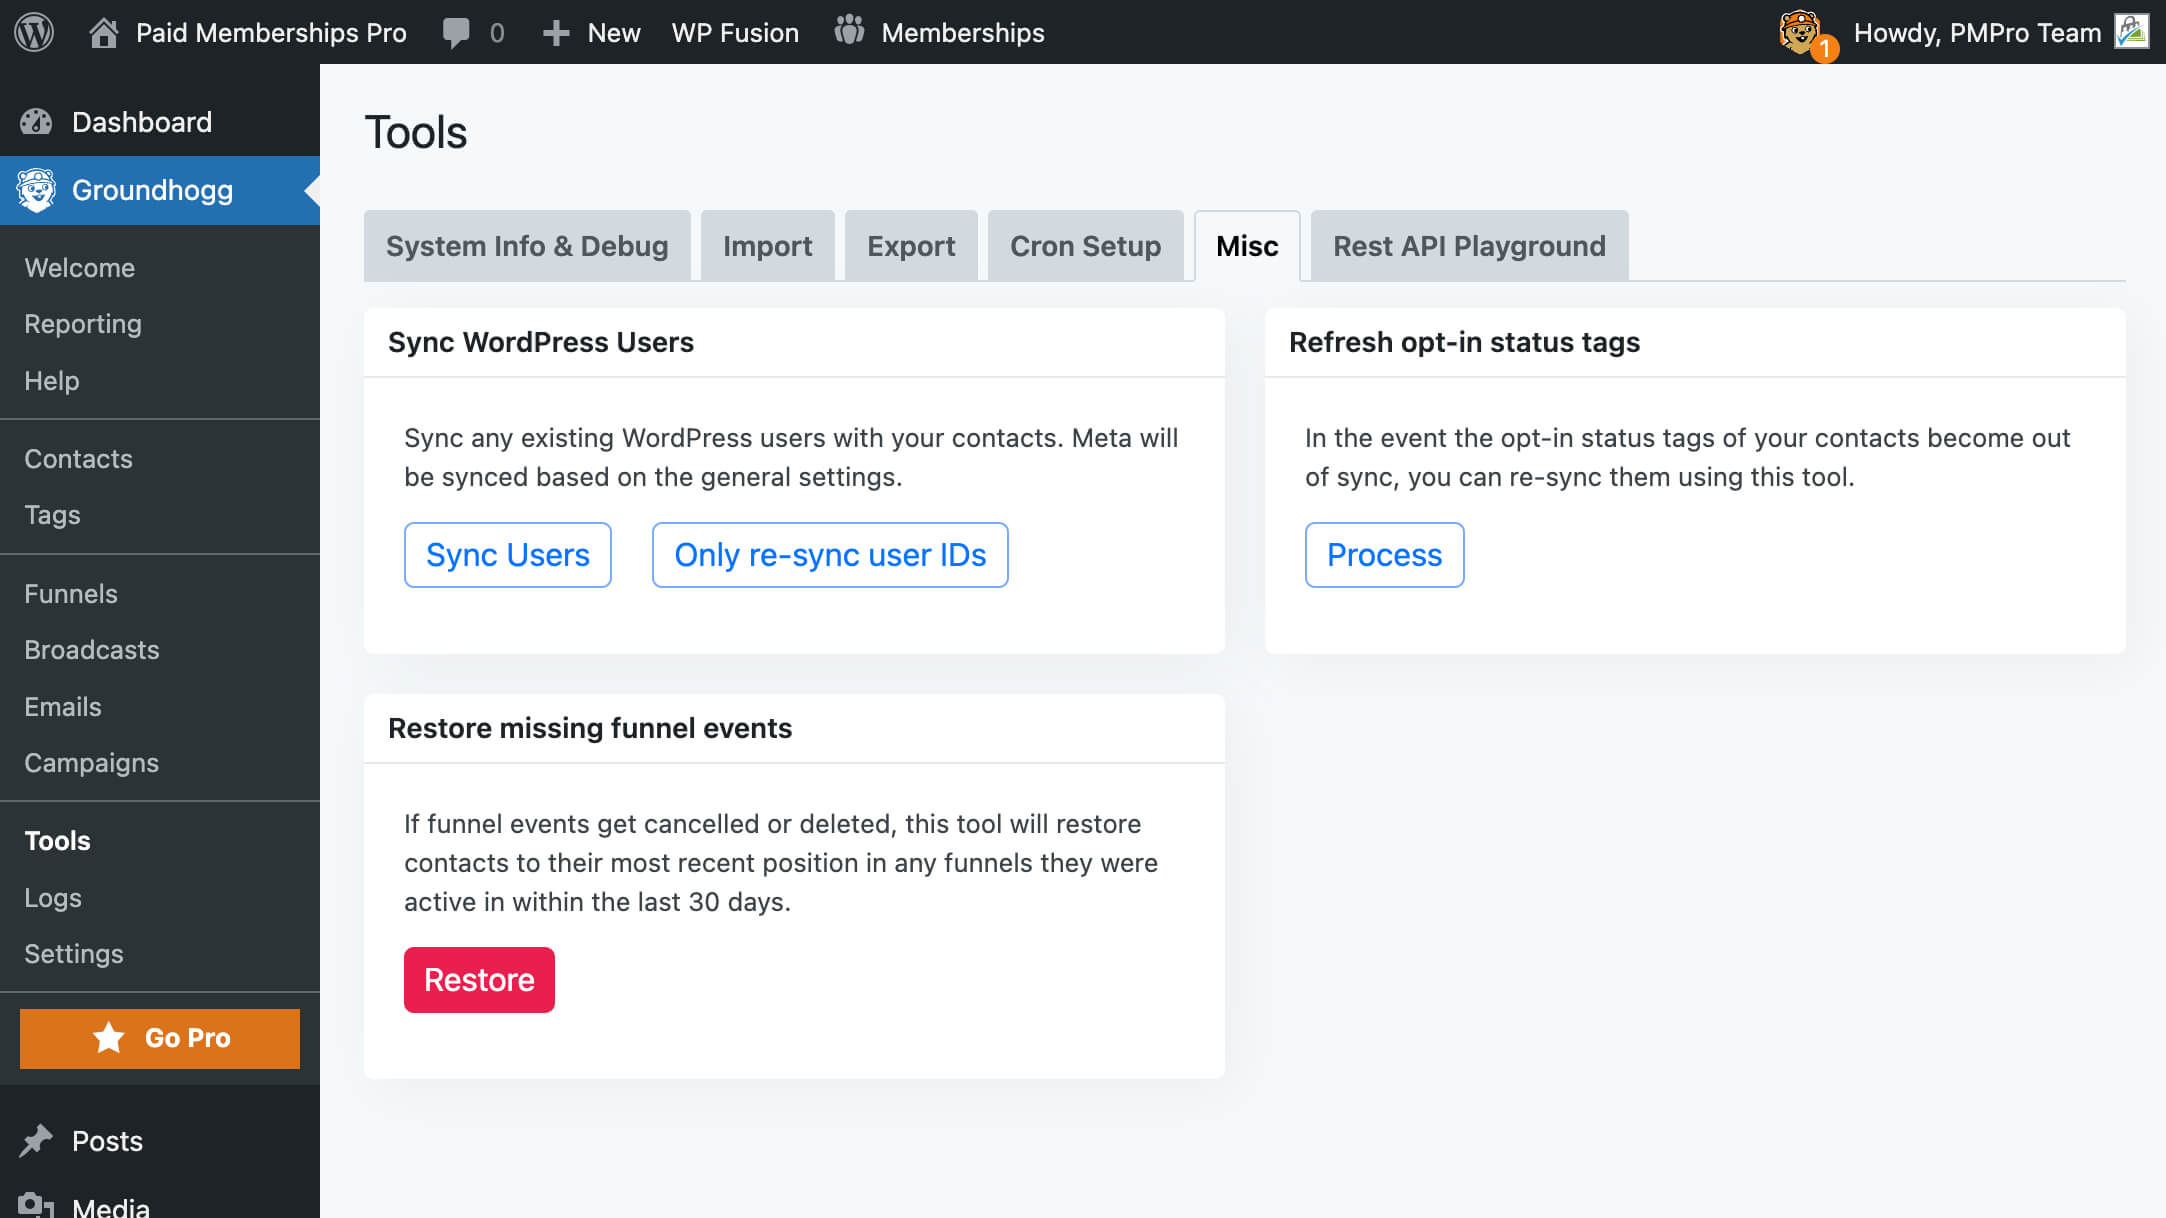Open the Import tab
Image resolution: width=2166 pixels, height=1218 pixels.
(x=768, y=244)
